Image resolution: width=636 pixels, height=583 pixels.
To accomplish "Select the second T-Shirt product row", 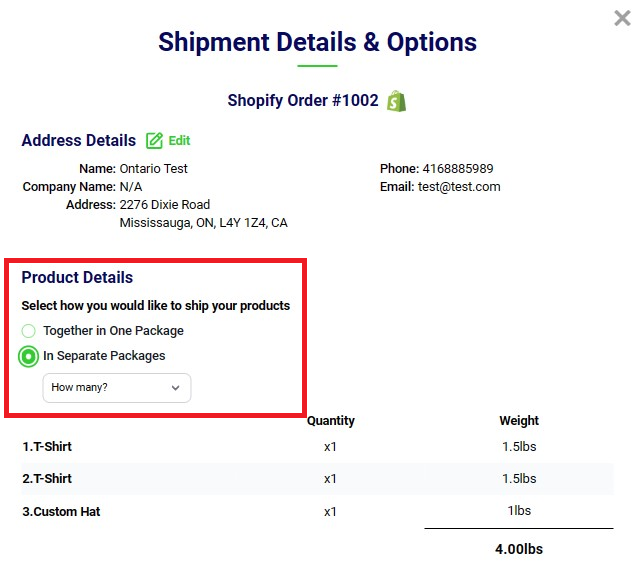I will pyautogui.click(x=47, y=479).
